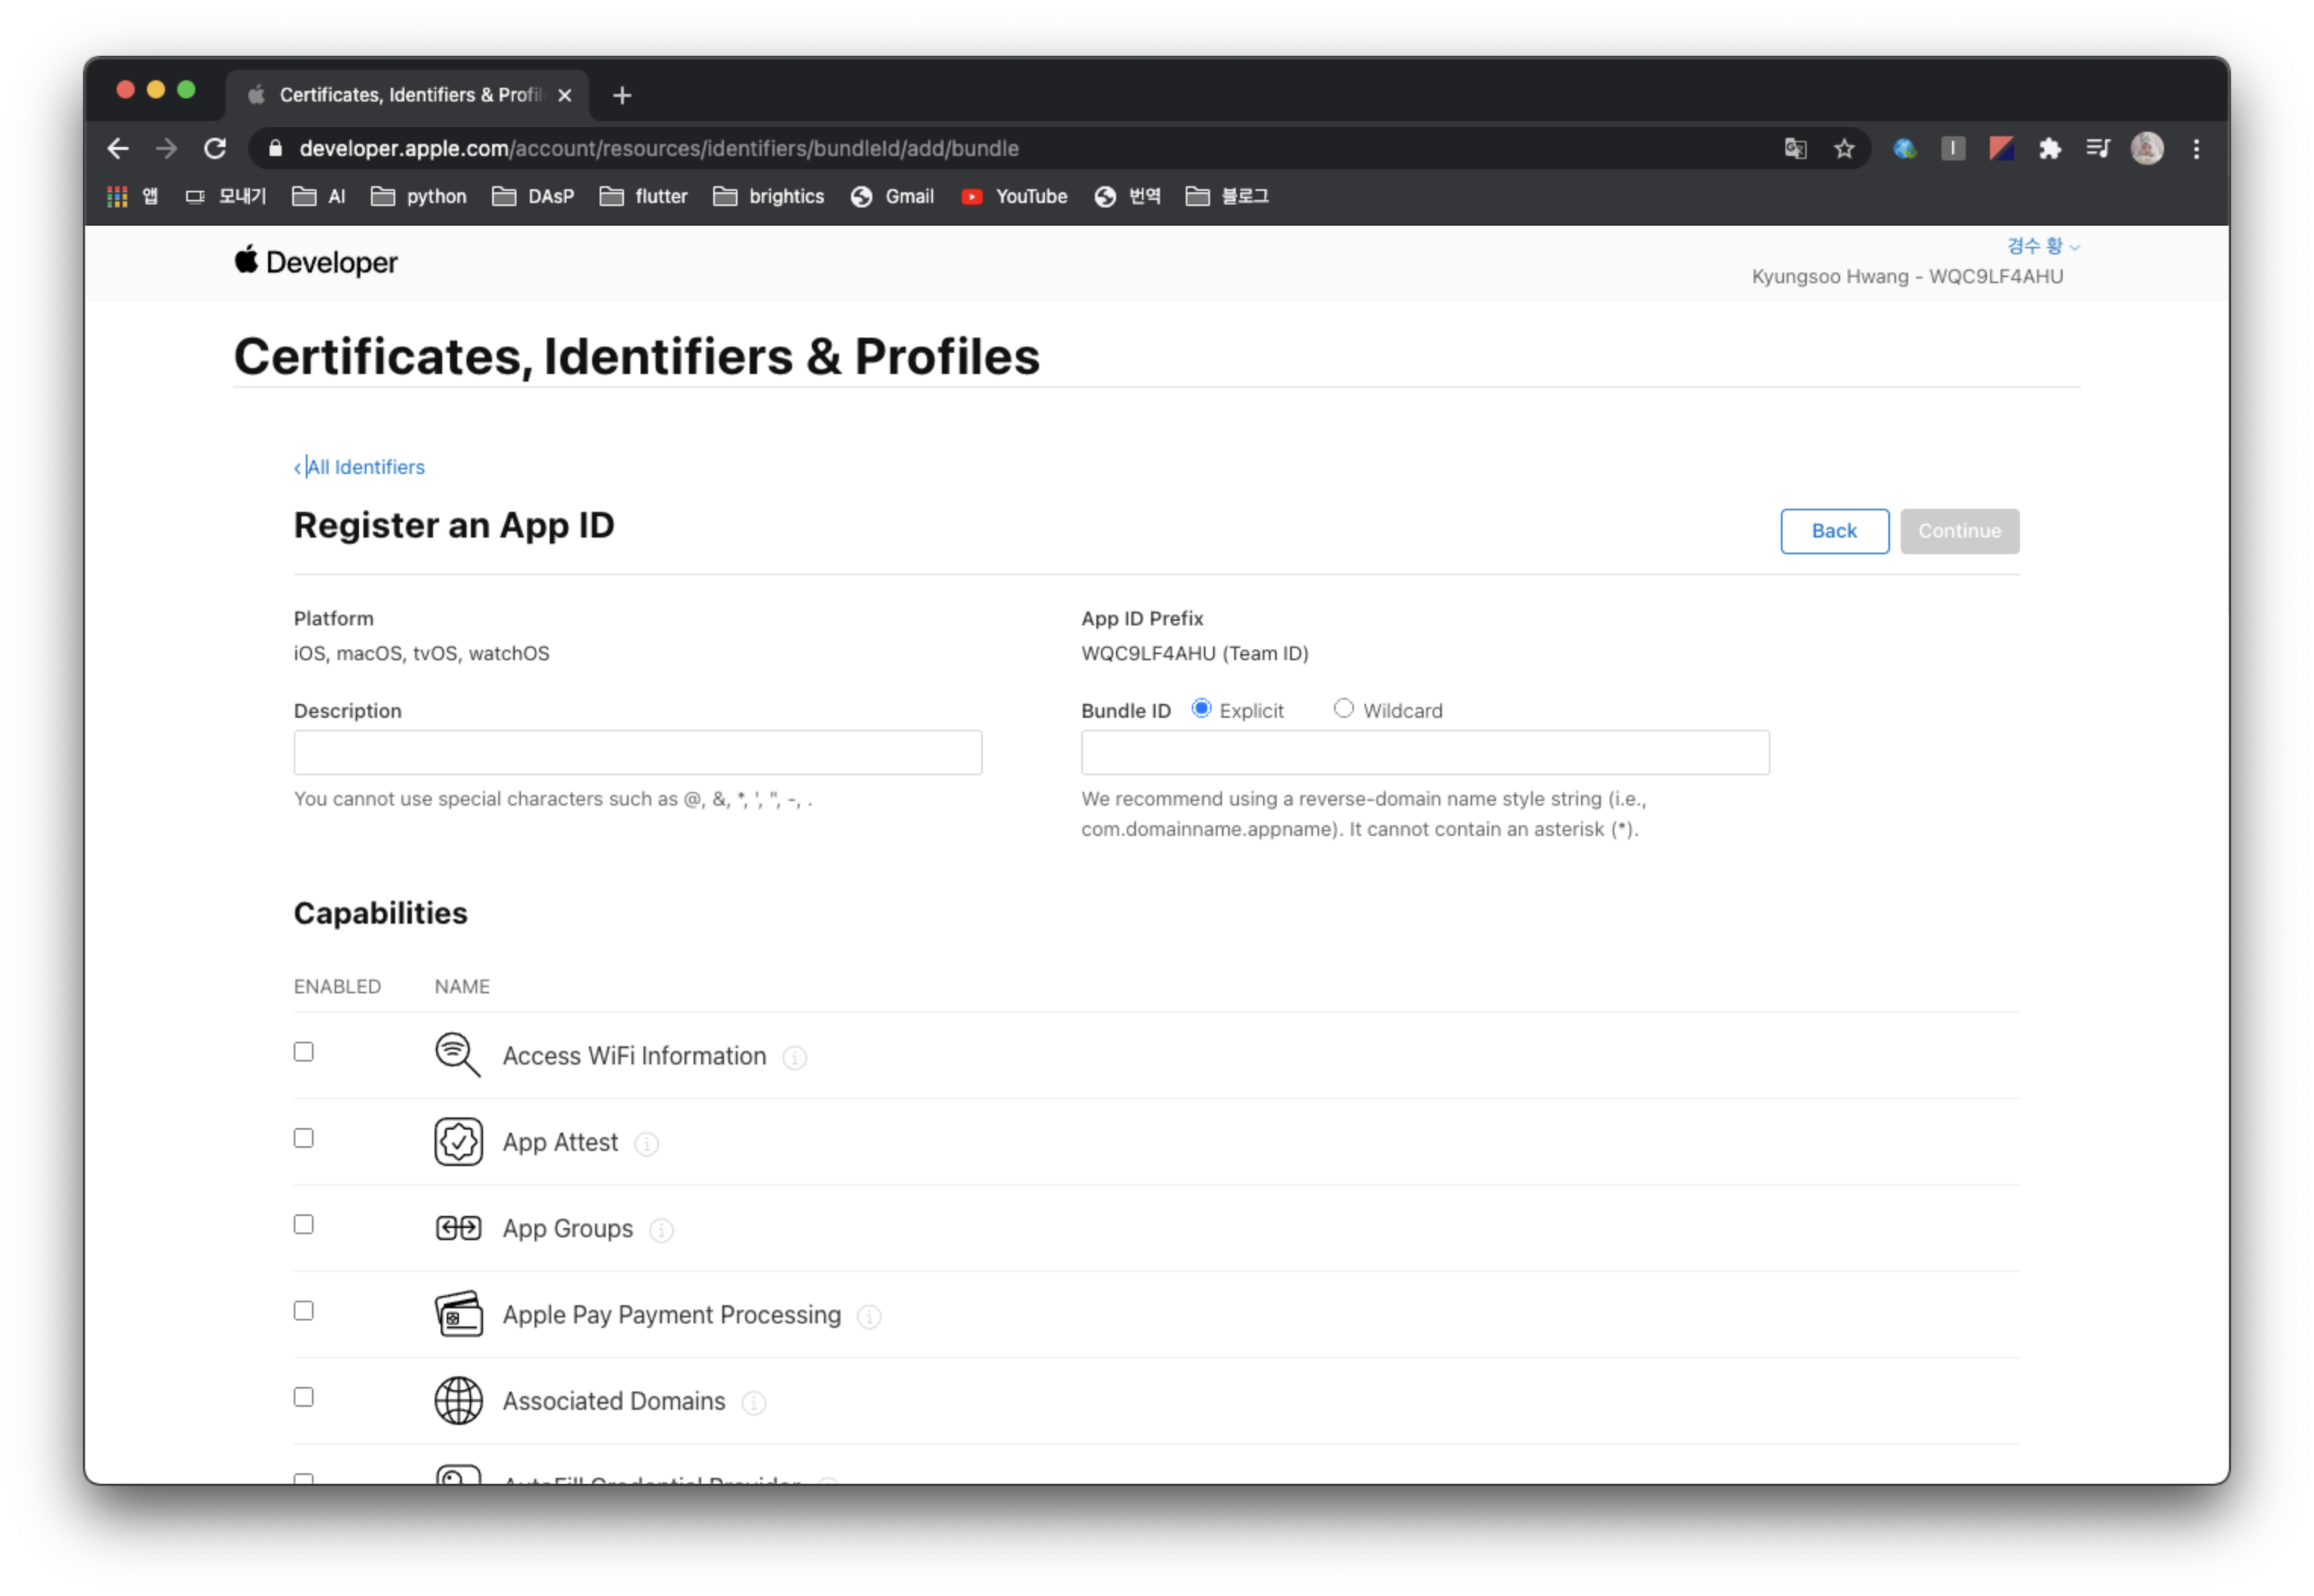Select the Wildcard Bundle ID radio button
This screenshot has height=1596, width=2314.
coord(1343,708)
